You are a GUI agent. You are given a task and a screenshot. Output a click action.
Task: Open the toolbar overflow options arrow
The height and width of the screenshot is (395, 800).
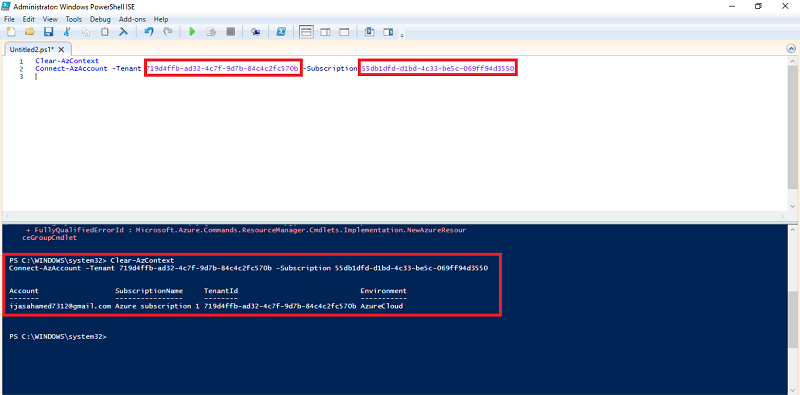402,35
